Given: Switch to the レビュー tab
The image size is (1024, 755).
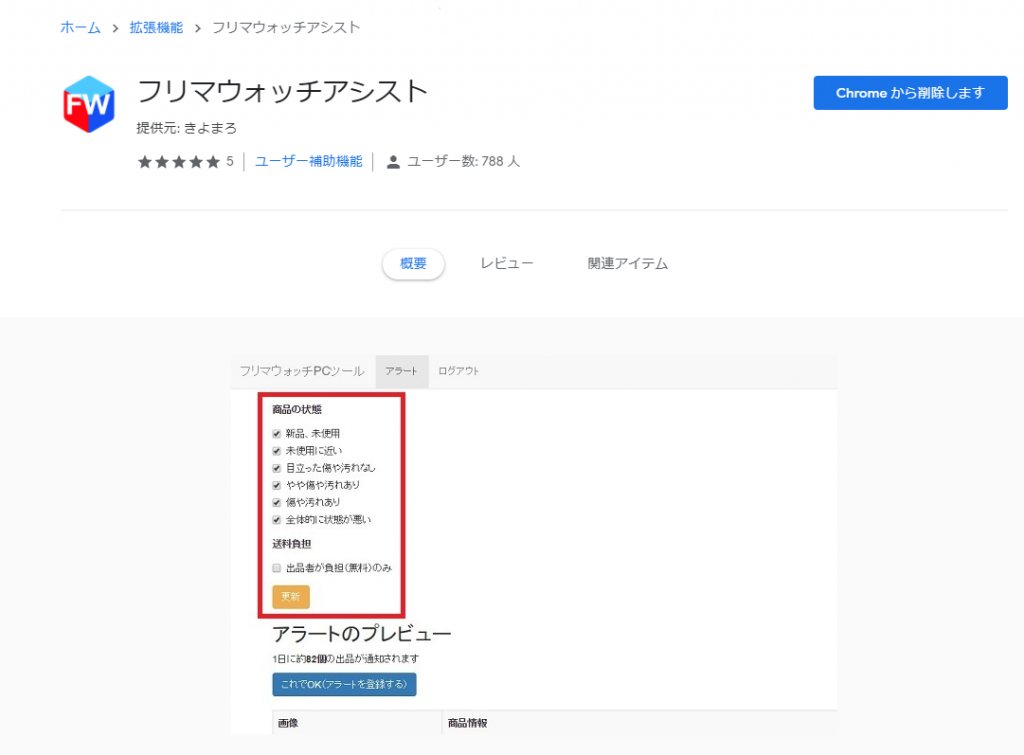Looking at the screenshot, I should [x=507, y=264].
